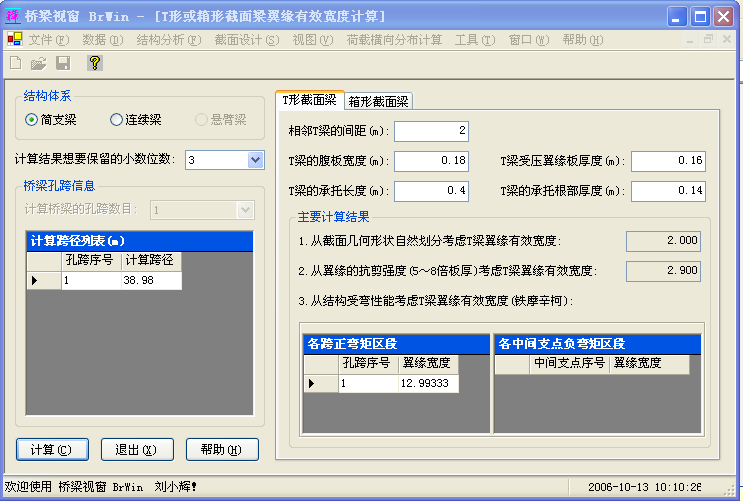Viewport: 743px width, 502px height.
Task: Click the 计算跨径 column header
Action: point(152,260)
